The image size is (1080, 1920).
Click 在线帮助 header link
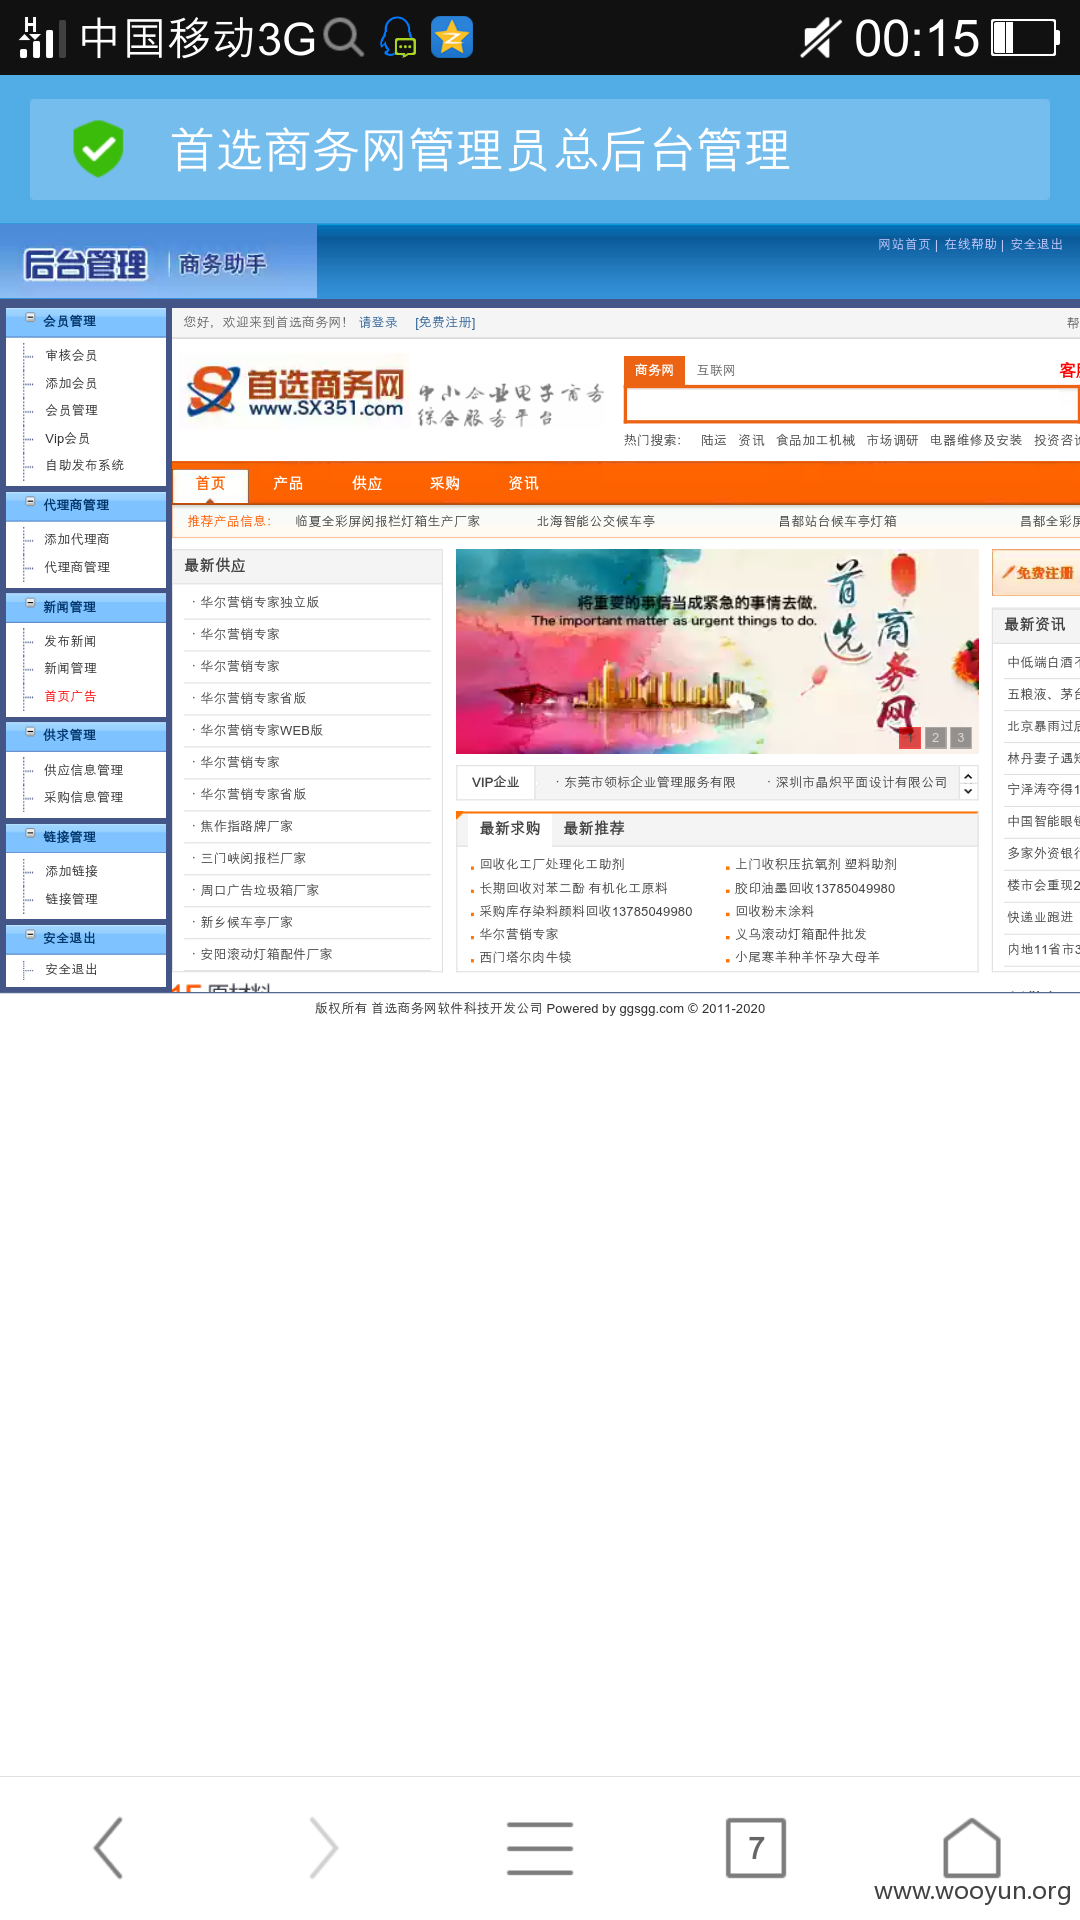[971, 244]
